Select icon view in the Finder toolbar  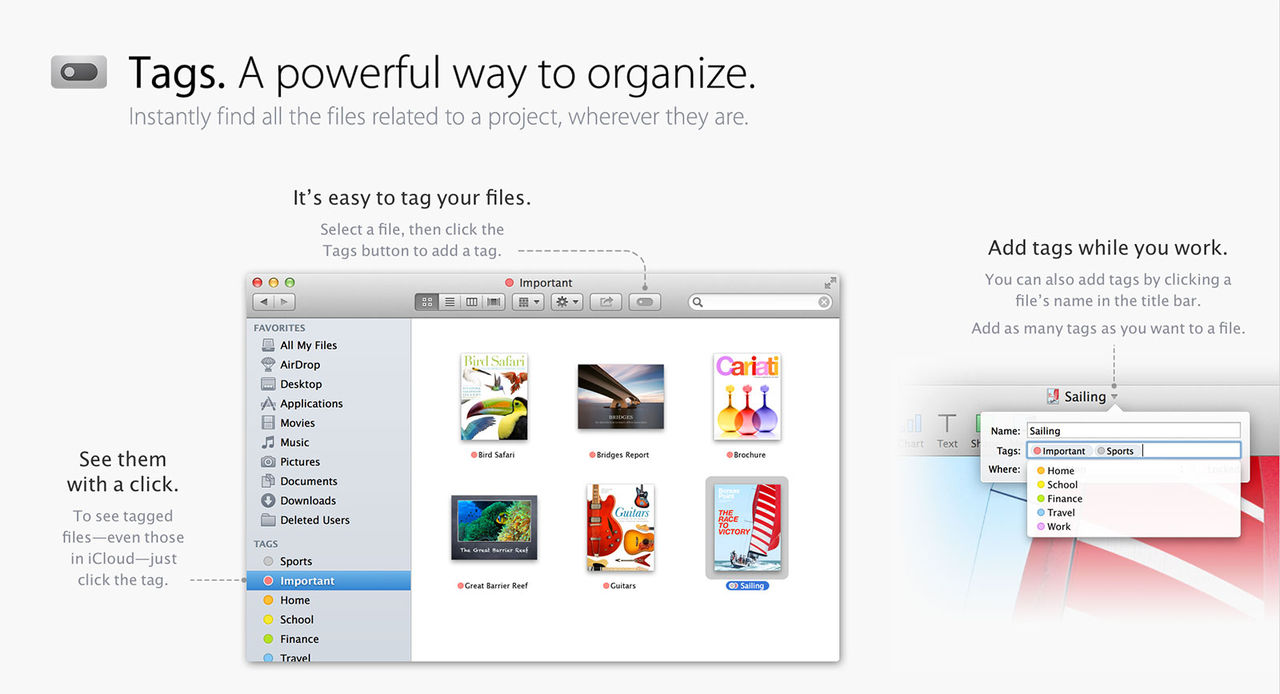[427, 302]
